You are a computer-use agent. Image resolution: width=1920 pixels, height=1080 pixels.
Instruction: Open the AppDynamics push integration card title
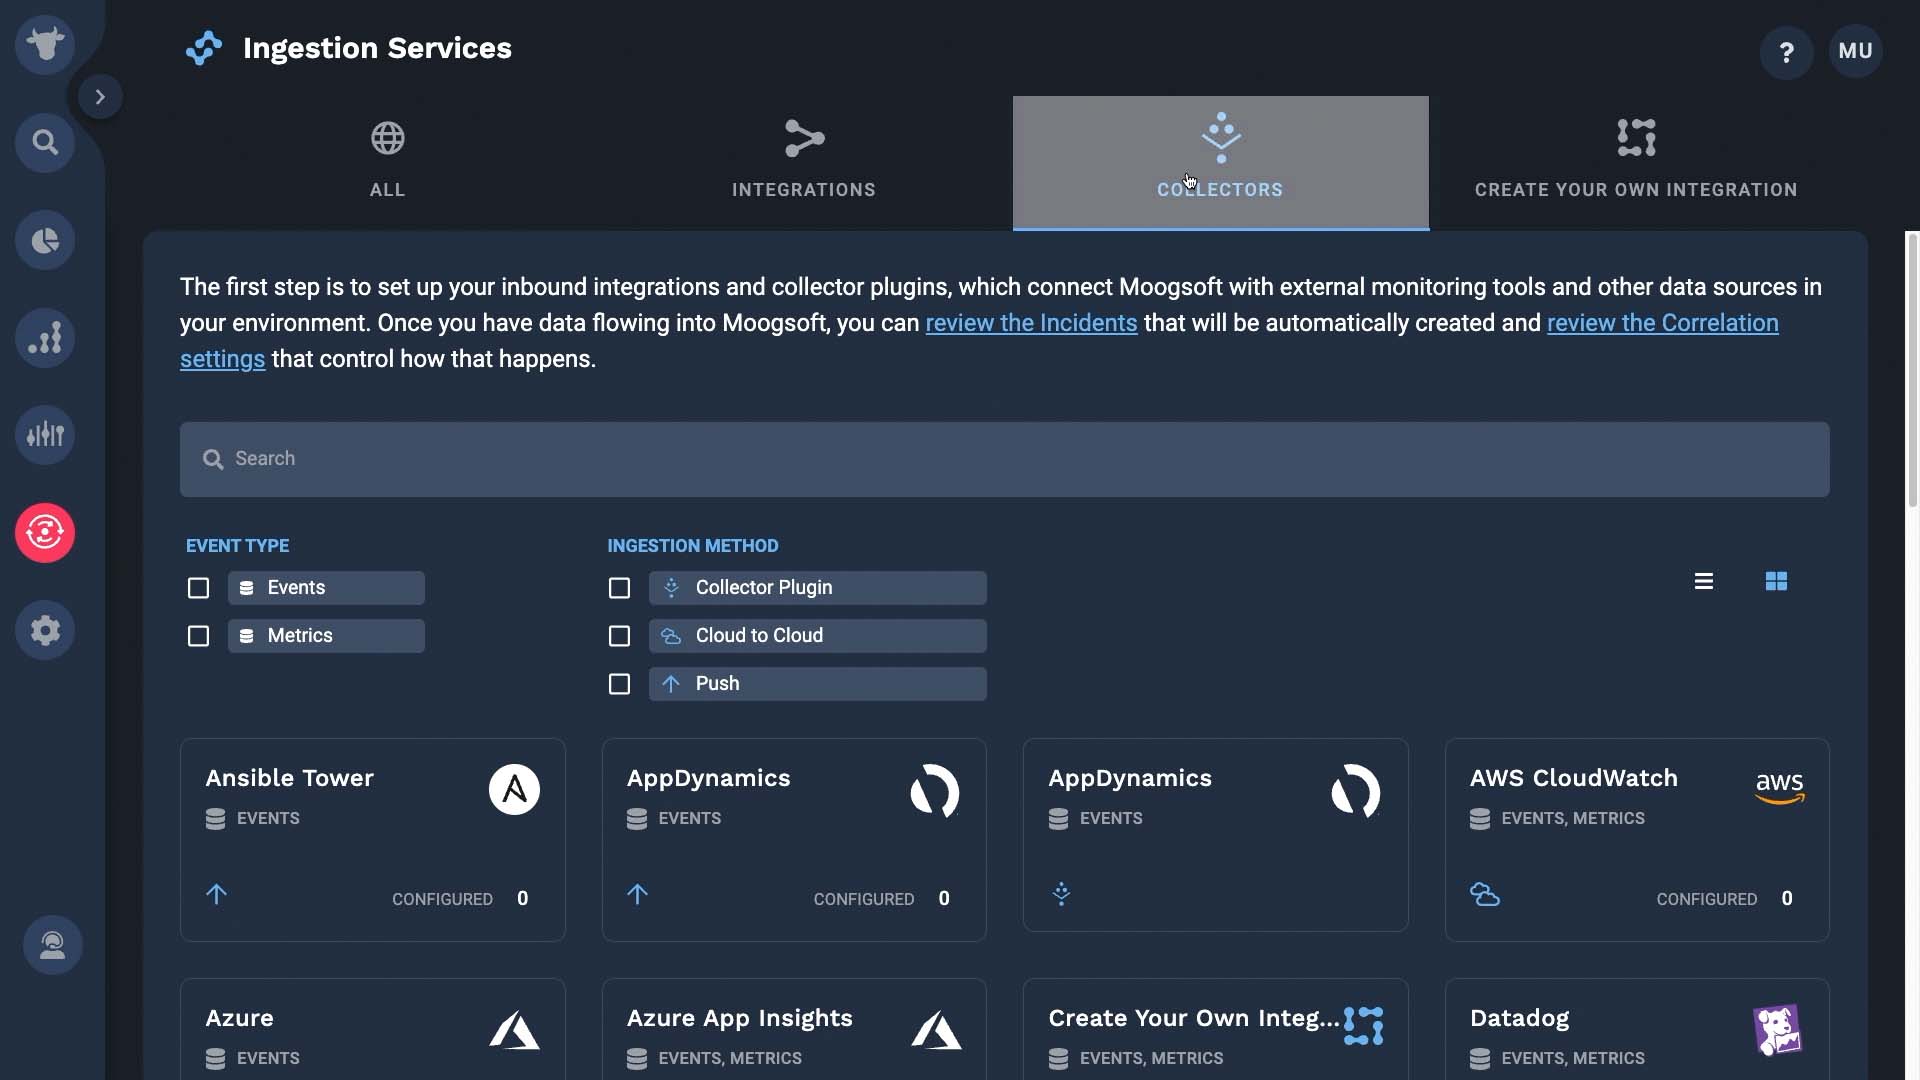tap(708, 778)
